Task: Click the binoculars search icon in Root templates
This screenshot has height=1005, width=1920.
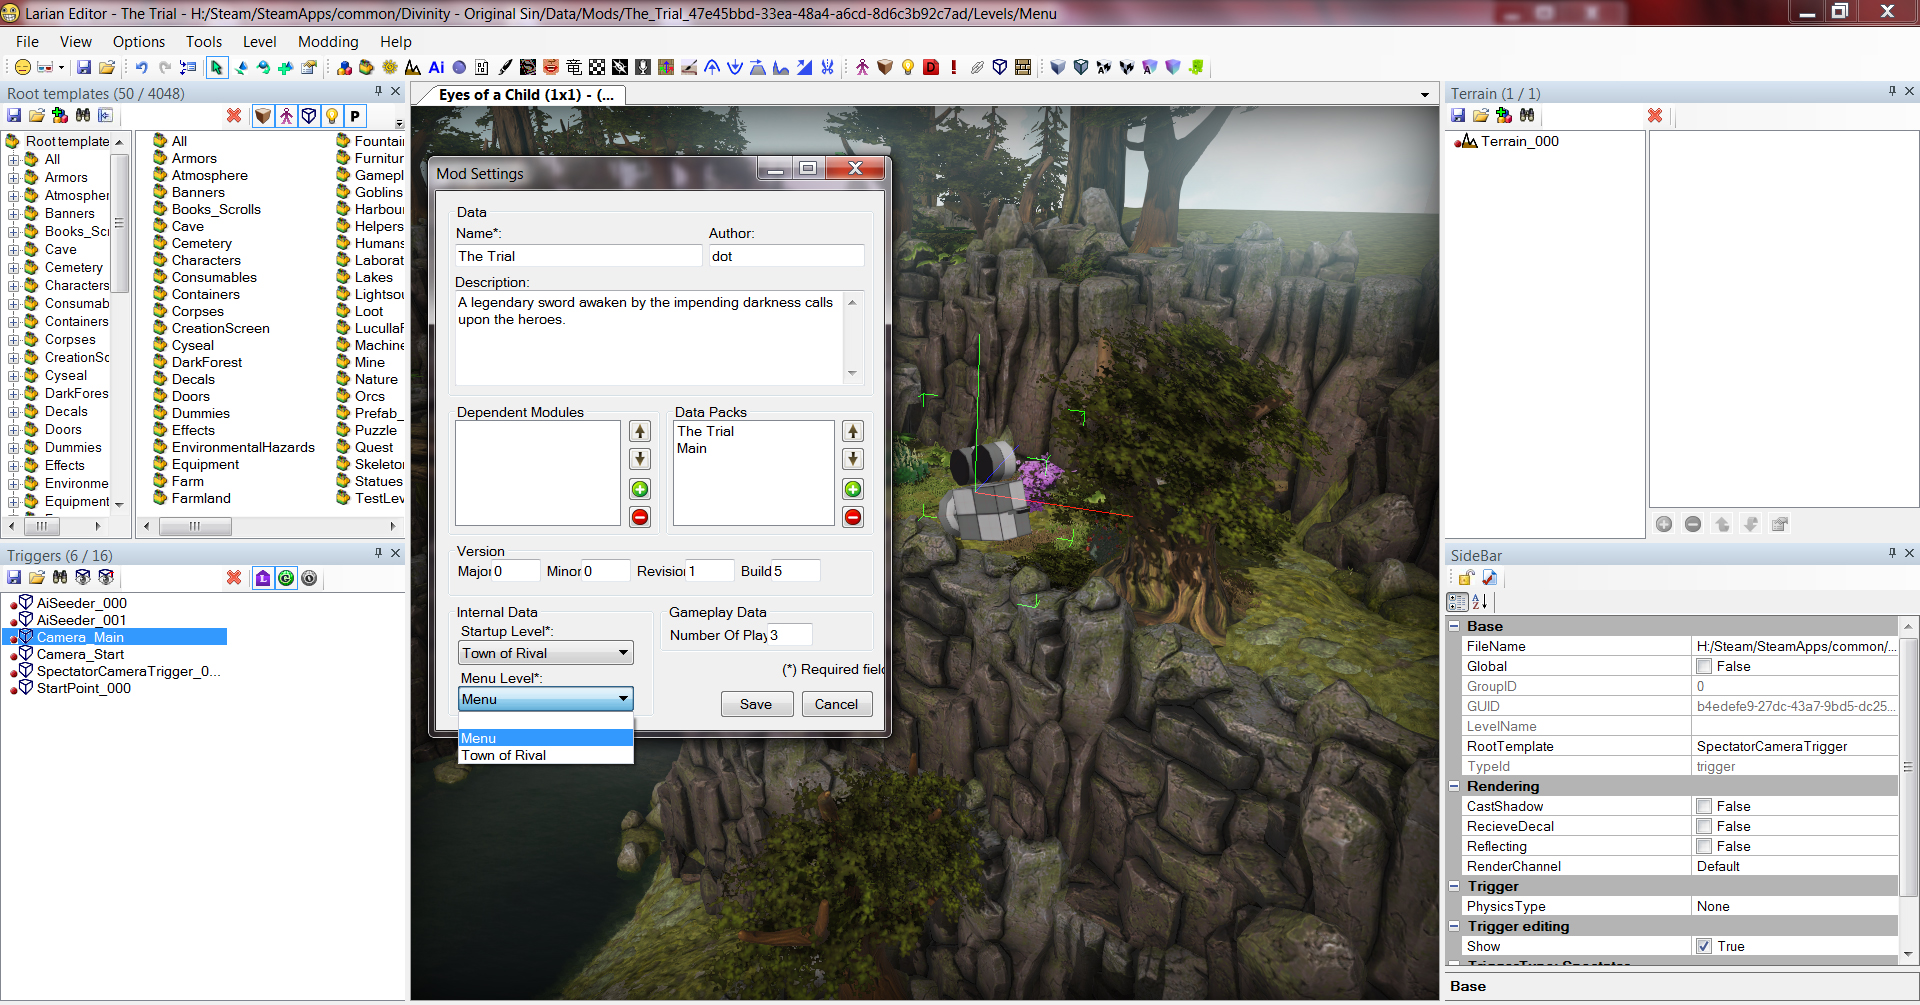Action: pyautogui.click(x=83, y=116)
